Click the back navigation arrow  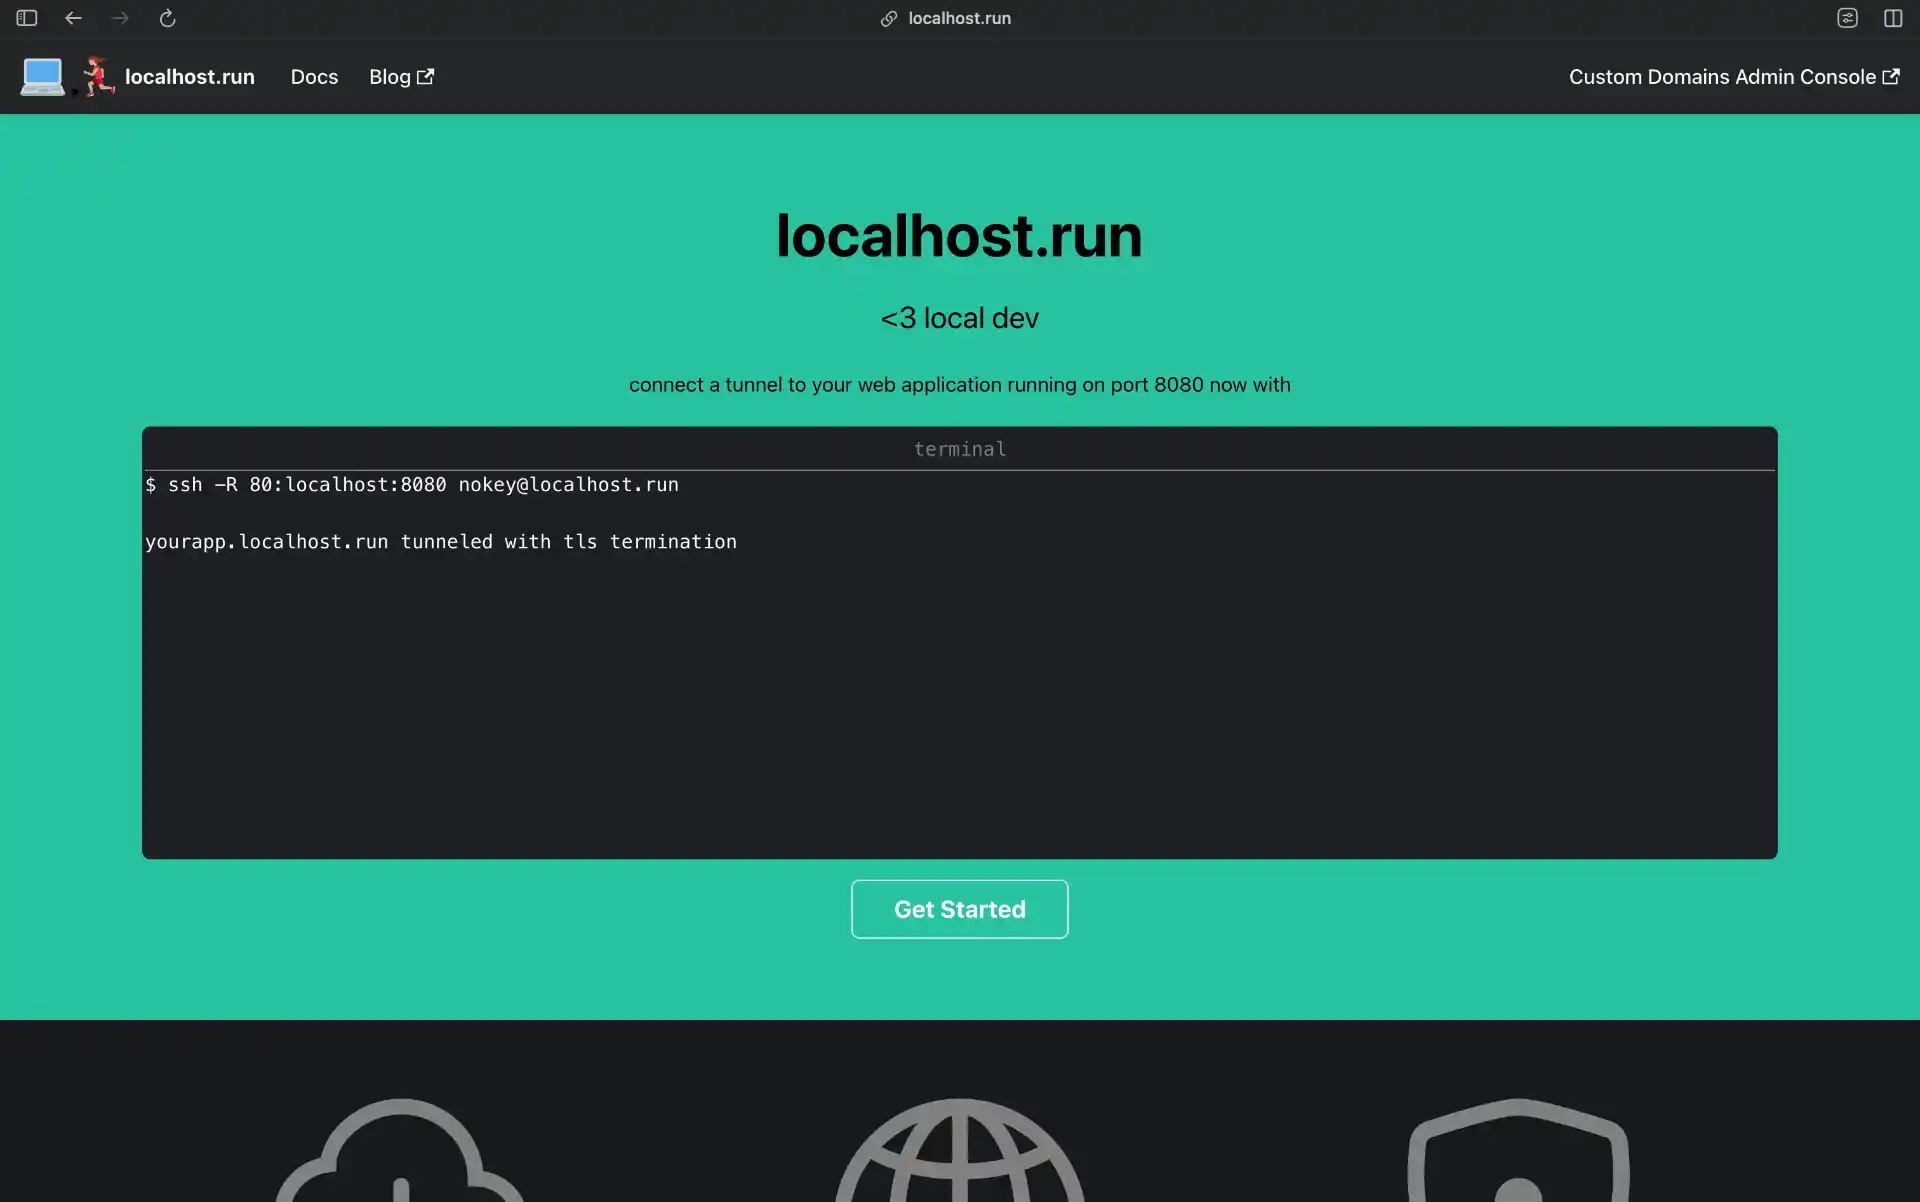pos(73,18)
